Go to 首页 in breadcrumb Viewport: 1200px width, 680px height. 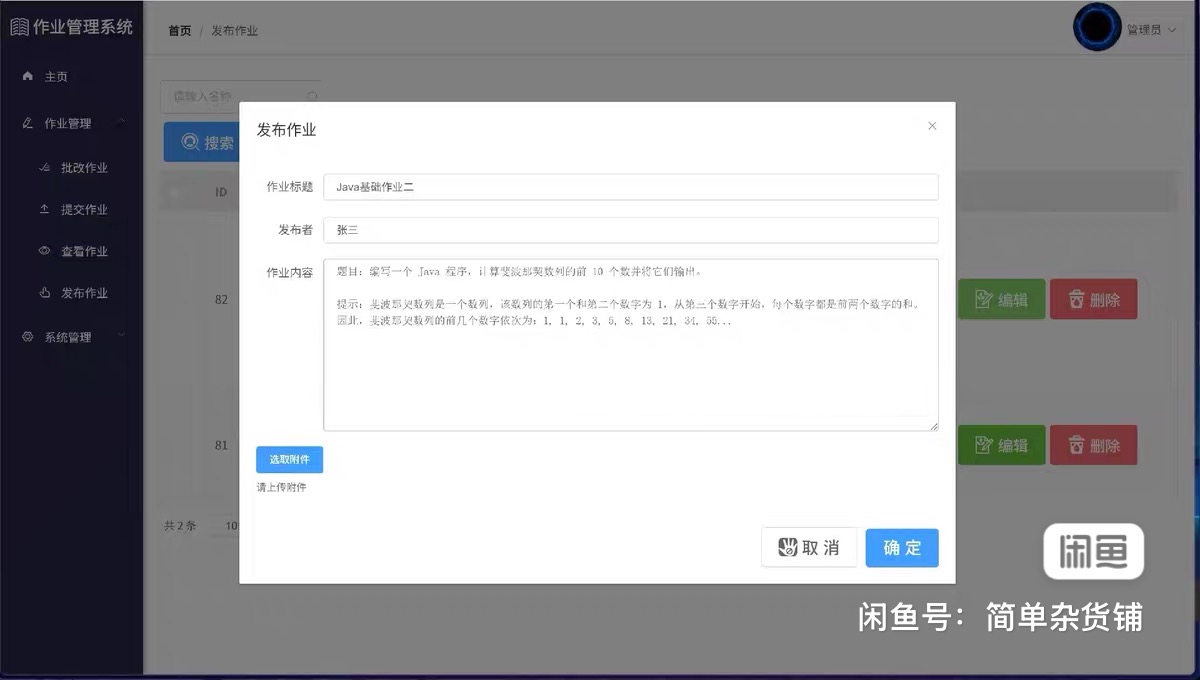click(180, 31)
